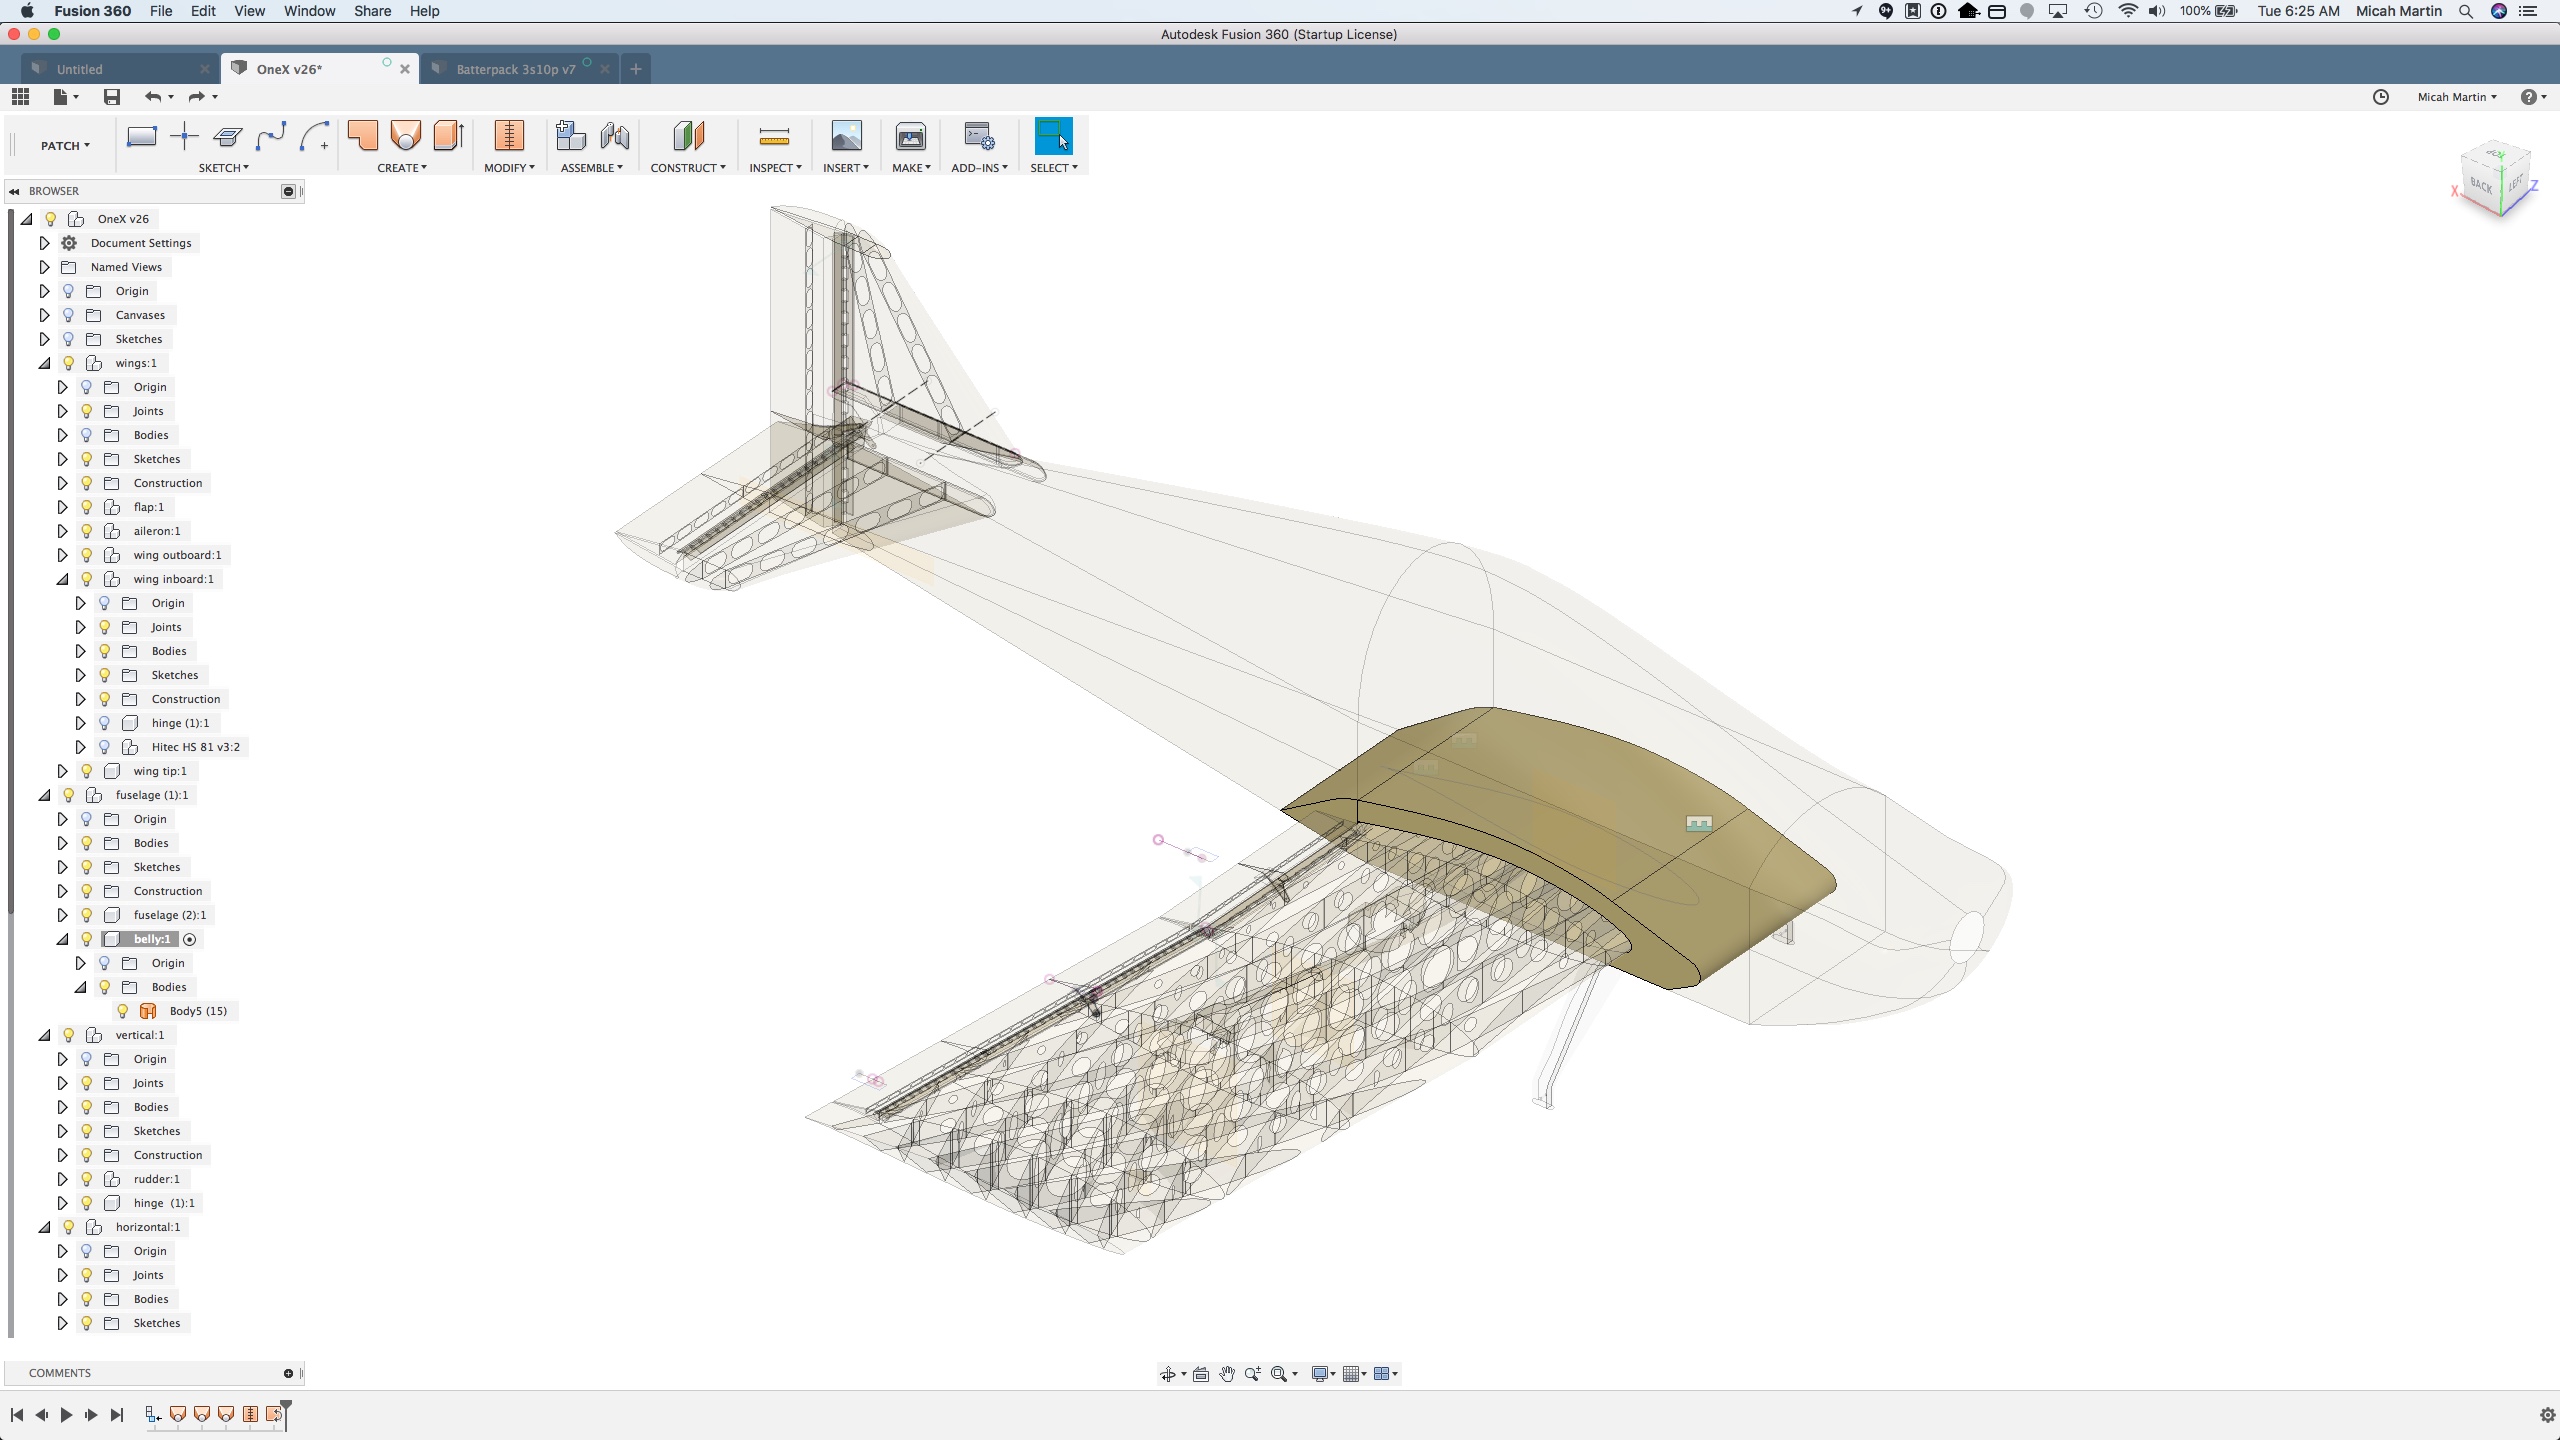Open the Joint tool under Assemble

pyautogui.click(x=615, y=137)
